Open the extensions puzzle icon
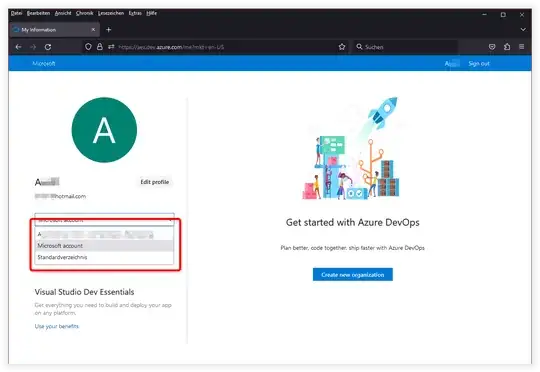Viewport: 540px width, 372px height. (x=507, y=47)
